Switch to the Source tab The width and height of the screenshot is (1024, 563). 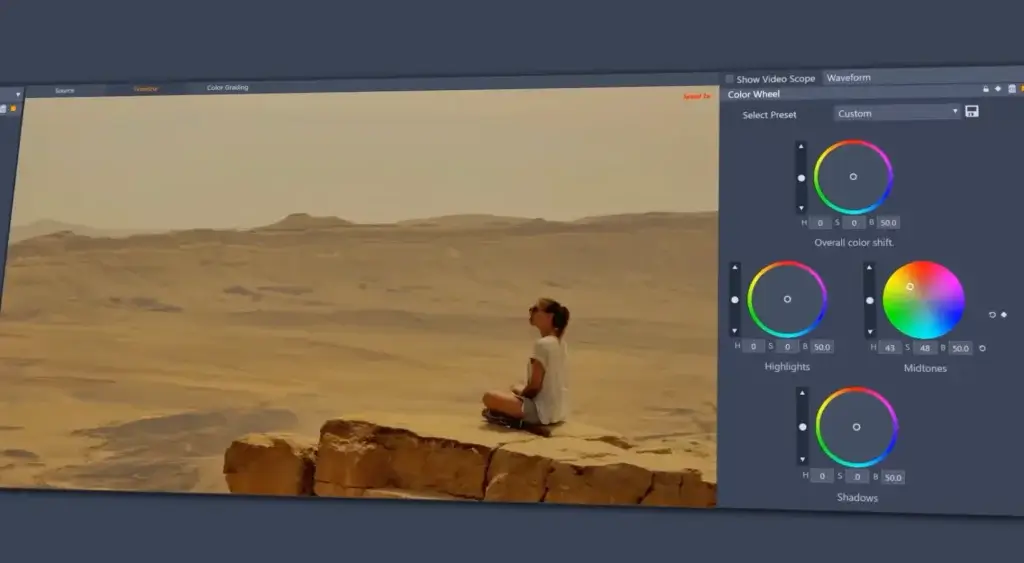64,91
